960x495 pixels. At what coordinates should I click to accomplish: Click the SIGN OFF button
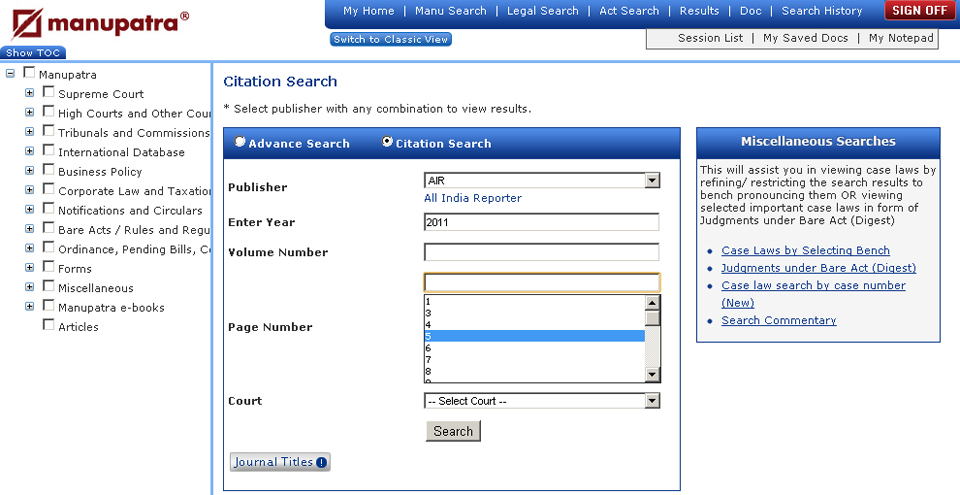(919, 11)
